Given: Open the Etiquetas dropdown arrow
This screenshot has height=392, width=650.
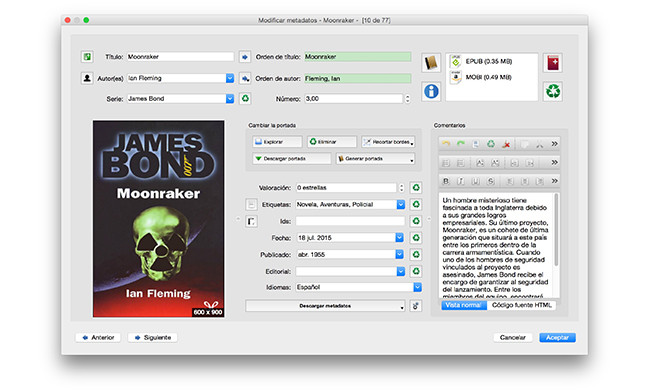Looking at the screenshot, I should click(400, 204).
